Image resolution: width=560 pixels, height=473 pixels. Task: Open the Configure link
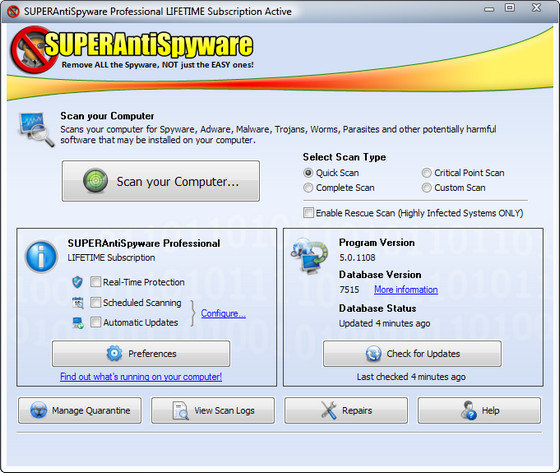click(223, 313)
